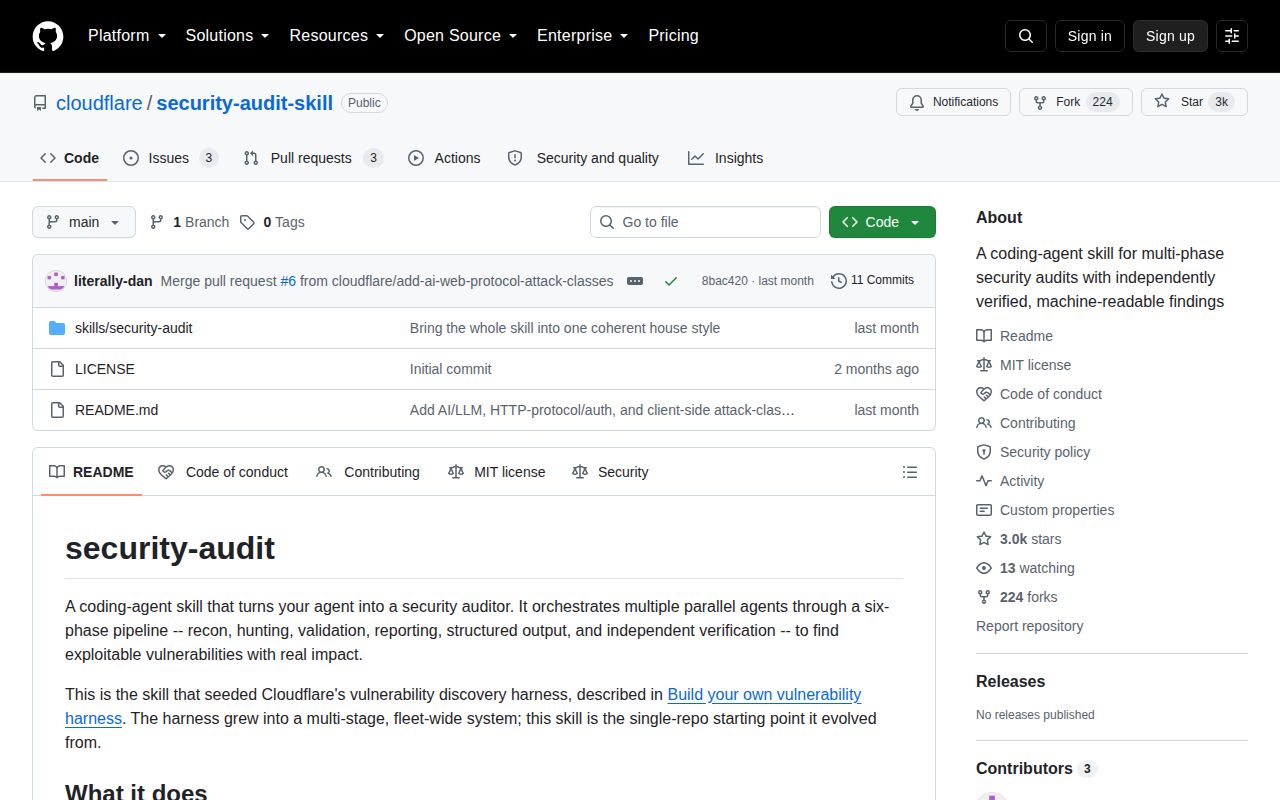Click the tag icon beside 0 Tags
The image size is (1280, 800).
pyautogui.click(x=247, y=222)
